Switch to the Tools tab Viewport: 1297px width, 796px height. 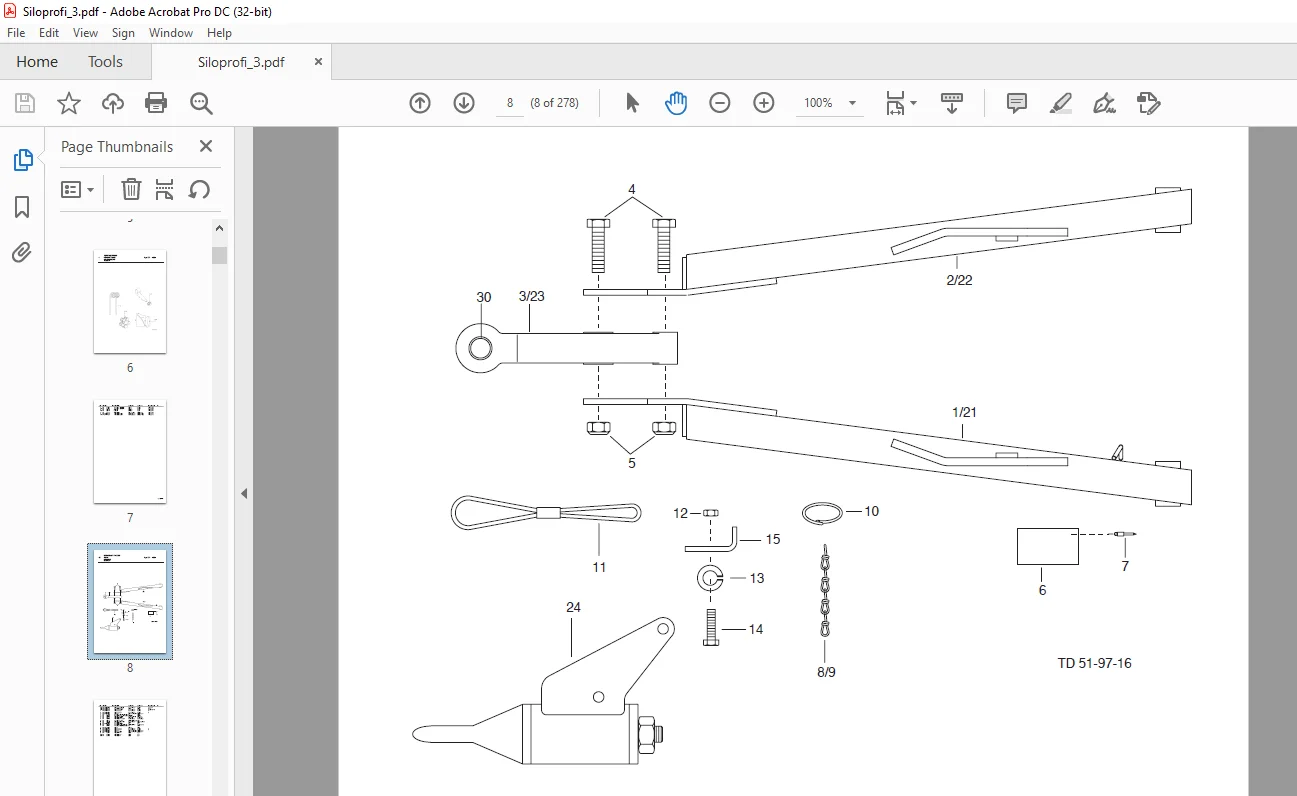tap(105, 62)
